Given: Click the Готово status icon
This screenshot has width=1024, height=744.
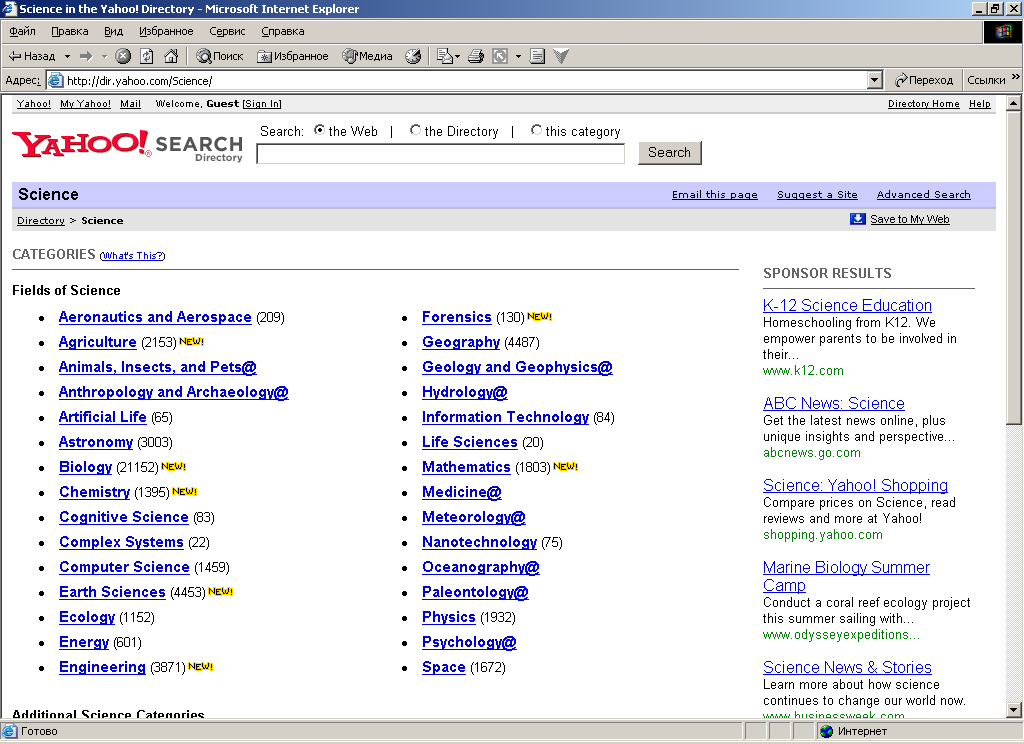Looking at the screenshot, I should [x=10, y=731].
